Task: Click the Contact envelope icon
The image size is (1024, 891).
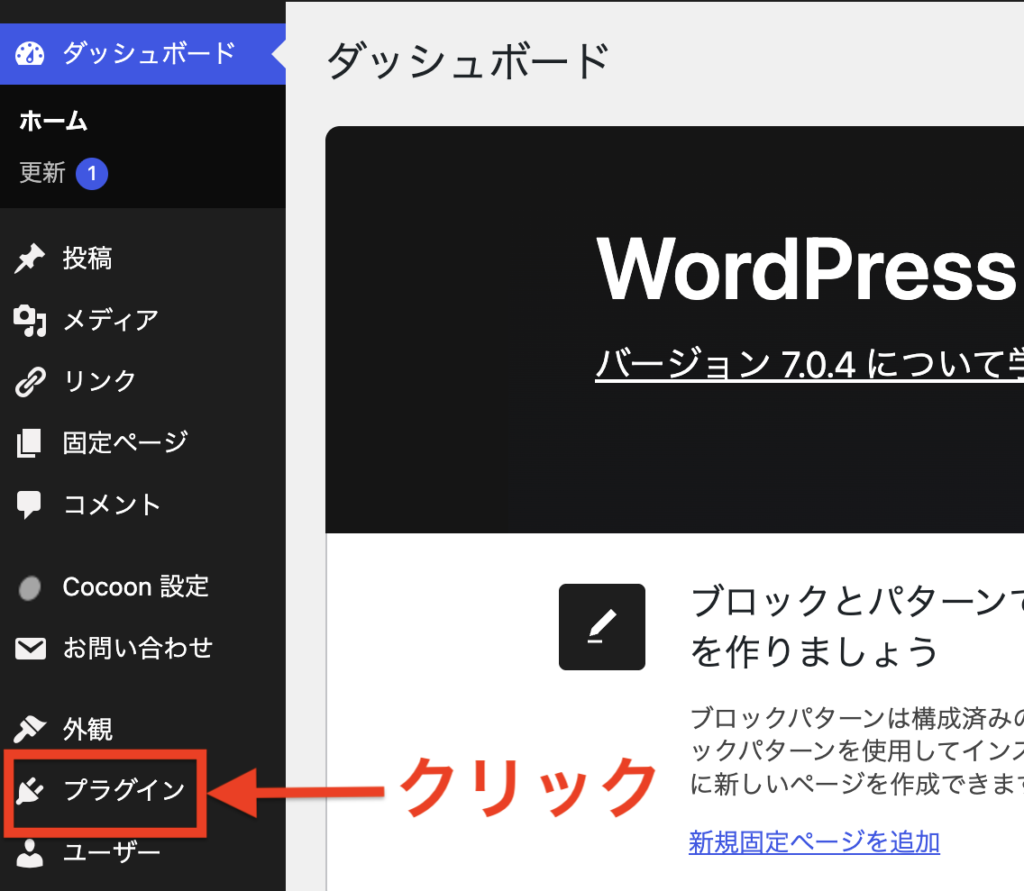Action: pyautogui.click(x=30, y=648)
